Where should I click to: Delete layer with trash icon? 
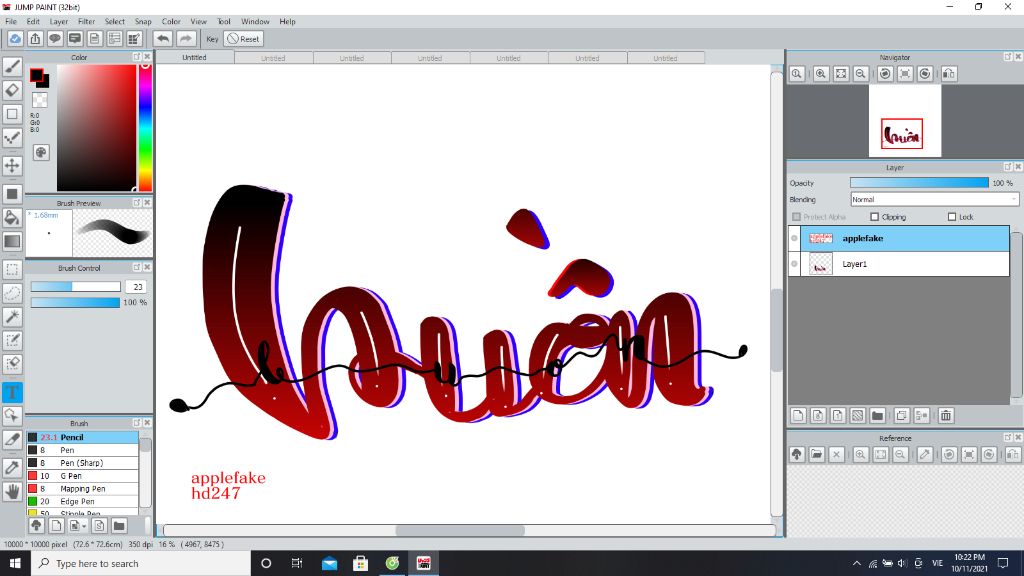[x=946, y=415]
